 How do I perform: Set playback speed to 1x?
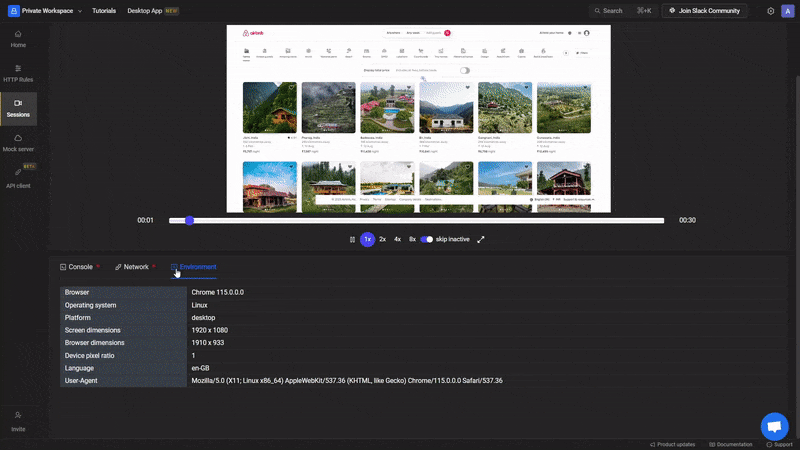[x=367, y=239]
